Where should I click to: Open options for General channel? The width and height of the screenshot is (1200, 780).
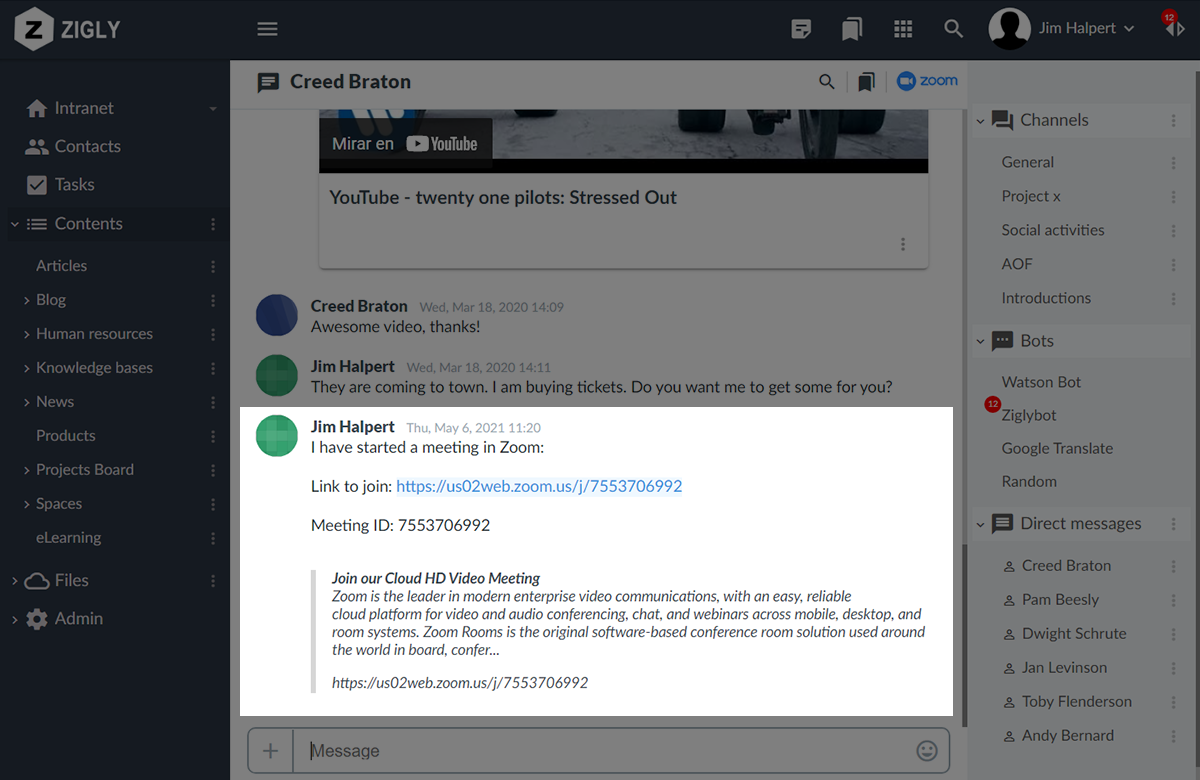1173,162
